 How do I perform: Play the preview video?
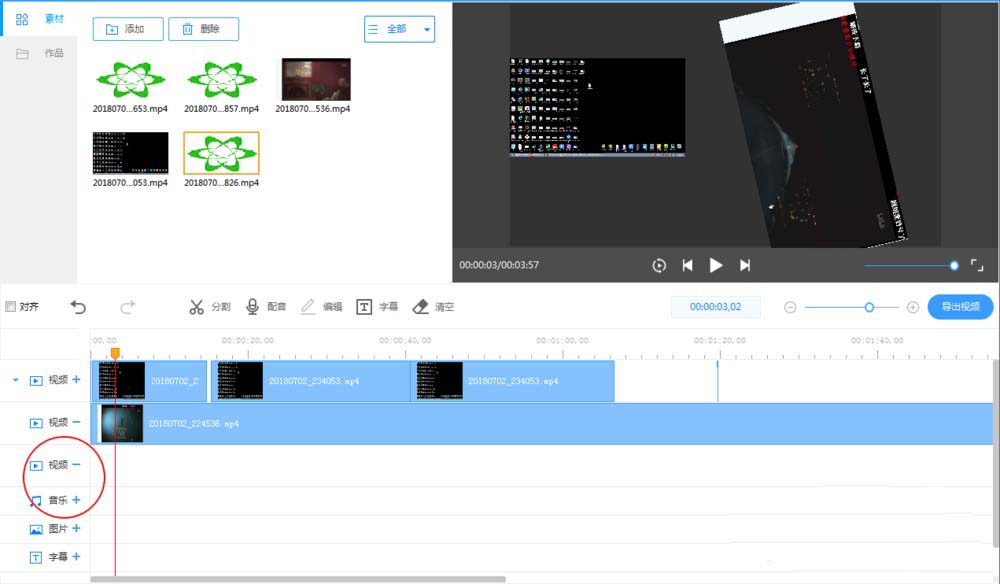716,265
